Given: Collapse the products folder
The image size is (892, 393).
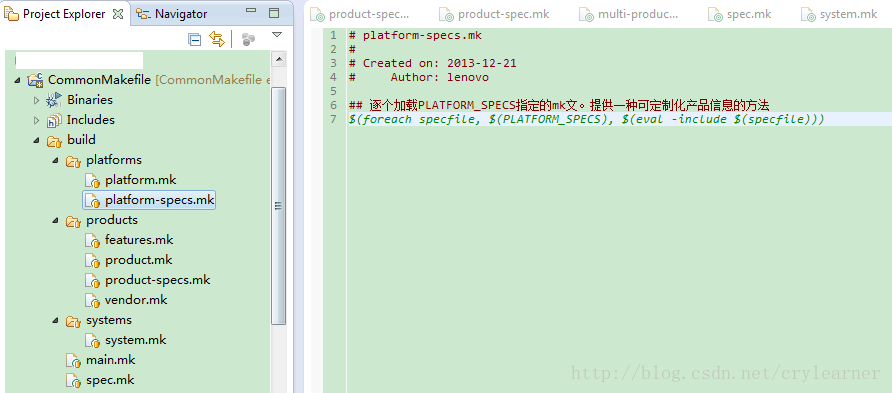Looking at the screenshot, I should 55,220.
